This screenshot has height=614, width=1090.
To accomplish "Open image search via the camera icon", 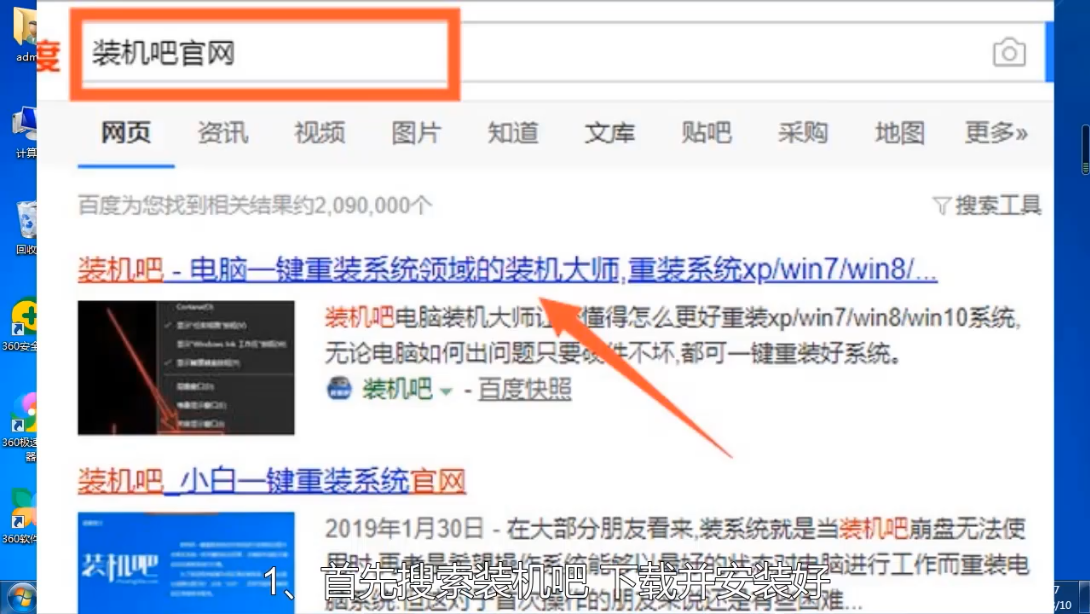I will pyautogui.click(x=1009, y=51).
